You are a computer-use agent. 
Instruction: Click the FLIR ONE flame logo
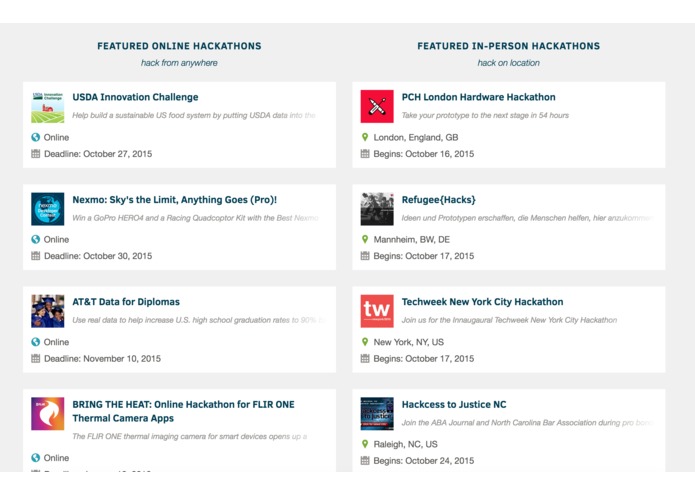pos(47,414)
